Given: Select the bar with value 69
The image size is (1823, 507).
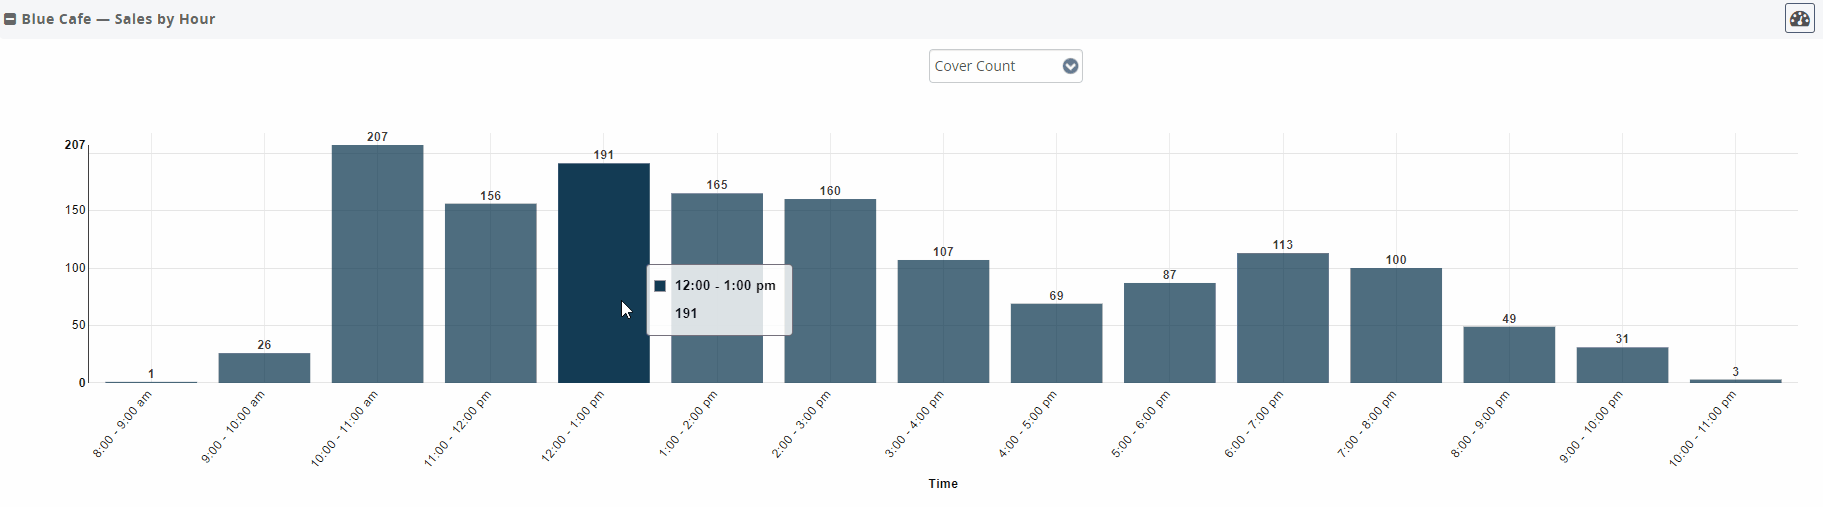Looking at the screenshot, I should (x=1056, y=343).
